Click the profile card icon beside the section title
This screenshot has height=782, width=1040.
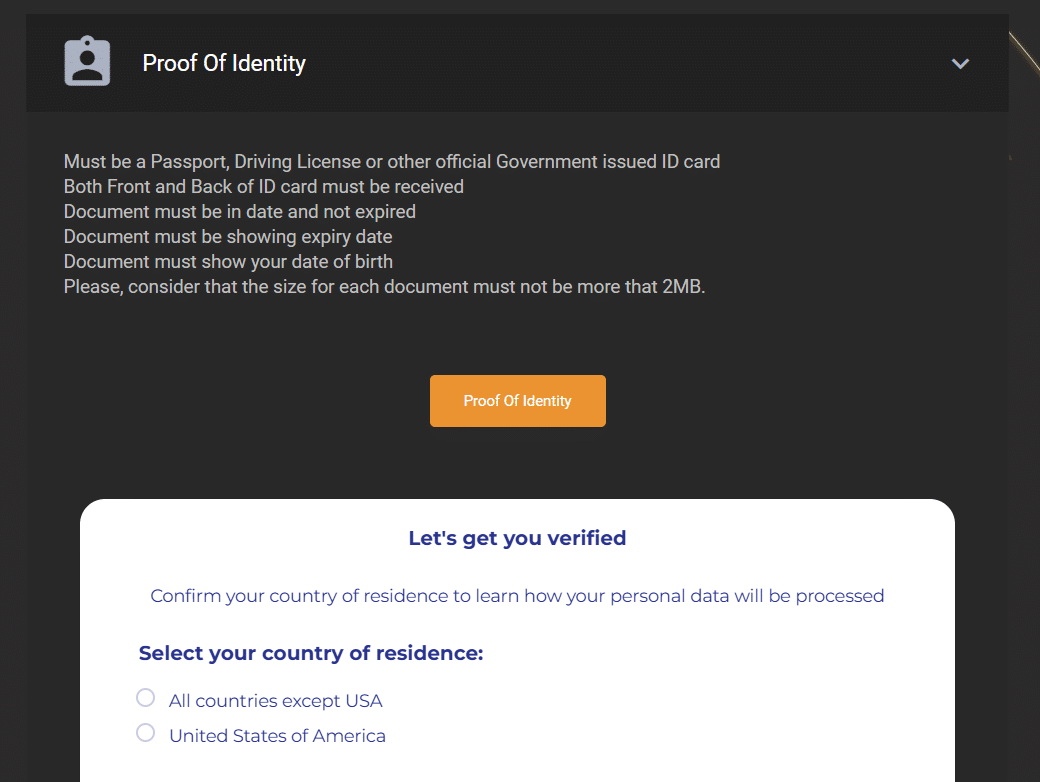pos(87,62)
